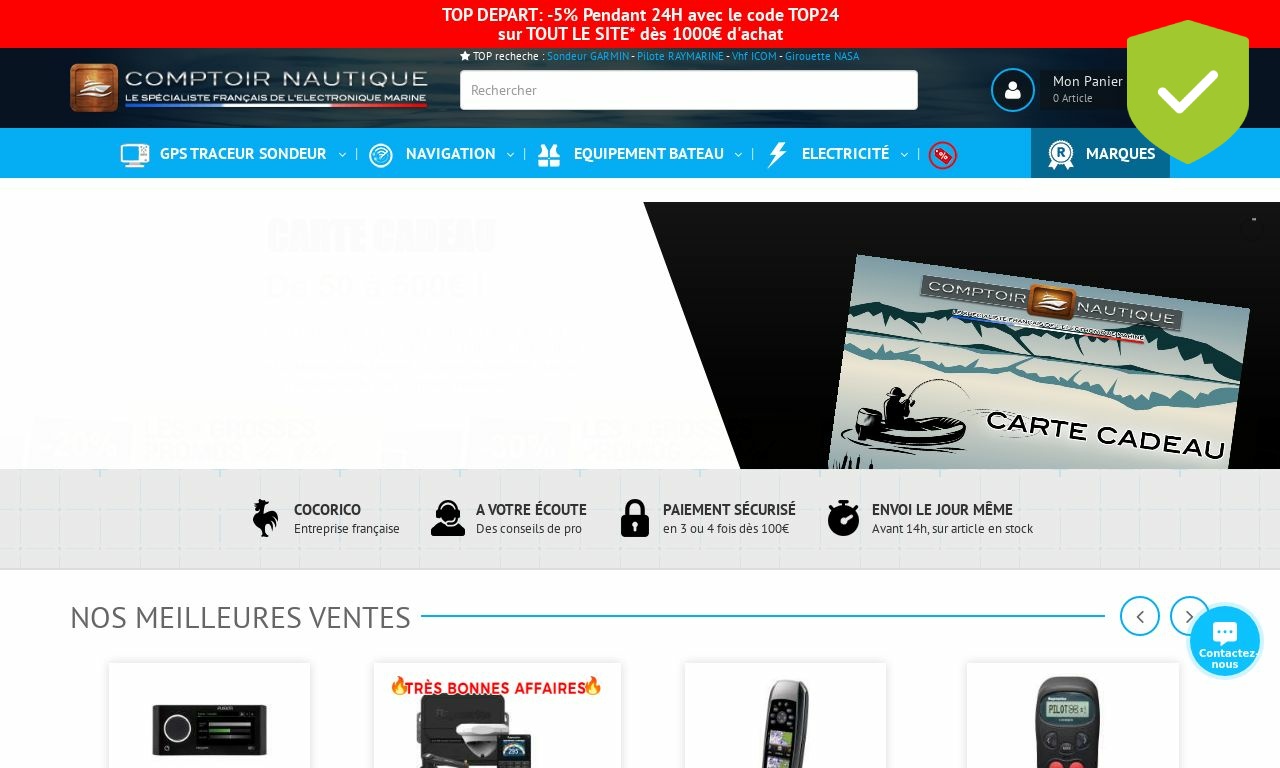Expand the Equipement Bateau dropdown
The width and height of the screenshot is (1280, 768).
(x=648, y=154)
